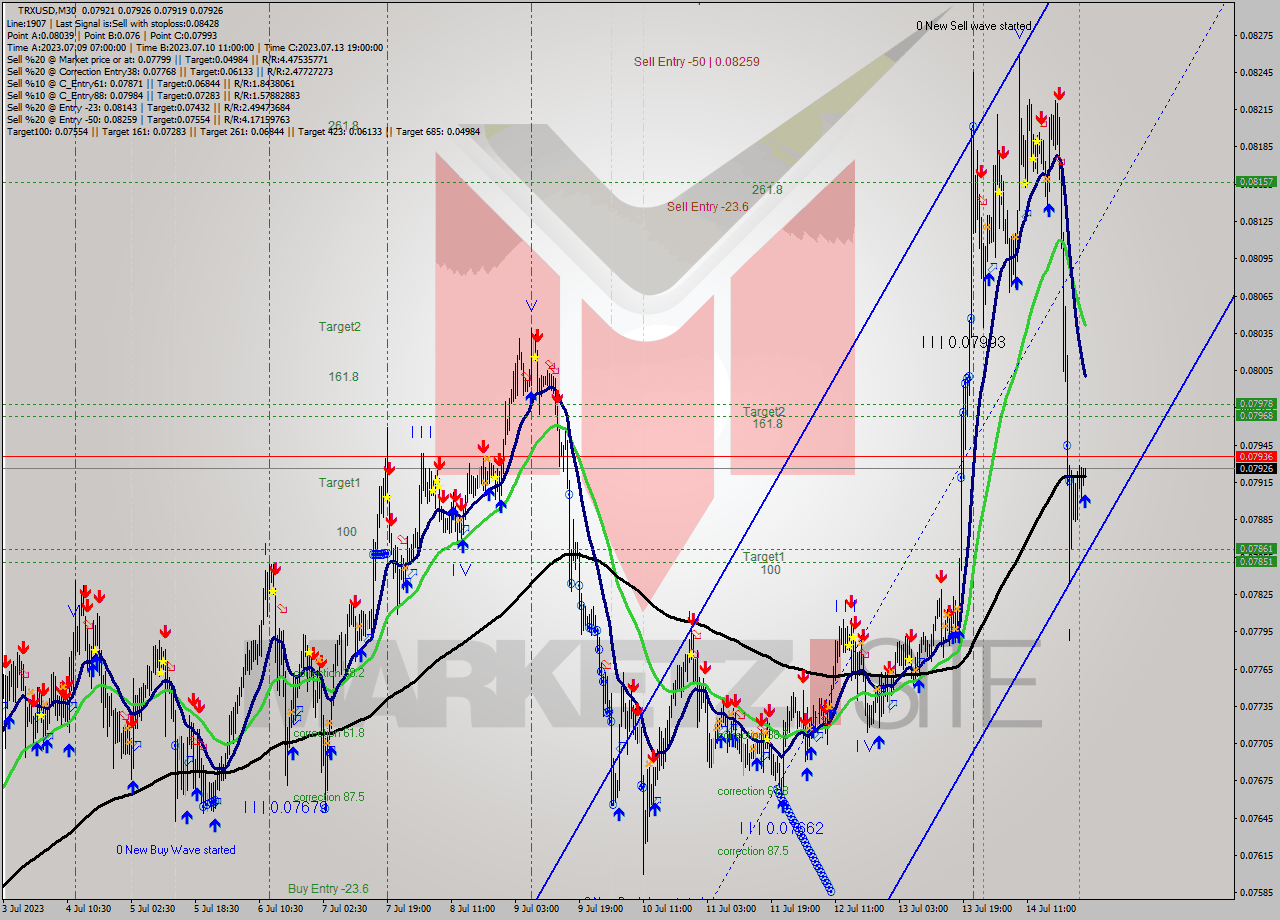Click the '9 Jul 19:00' time axis label
Image resolution: width=1280 pixels, height=920 pixels.
click(600, 909)
